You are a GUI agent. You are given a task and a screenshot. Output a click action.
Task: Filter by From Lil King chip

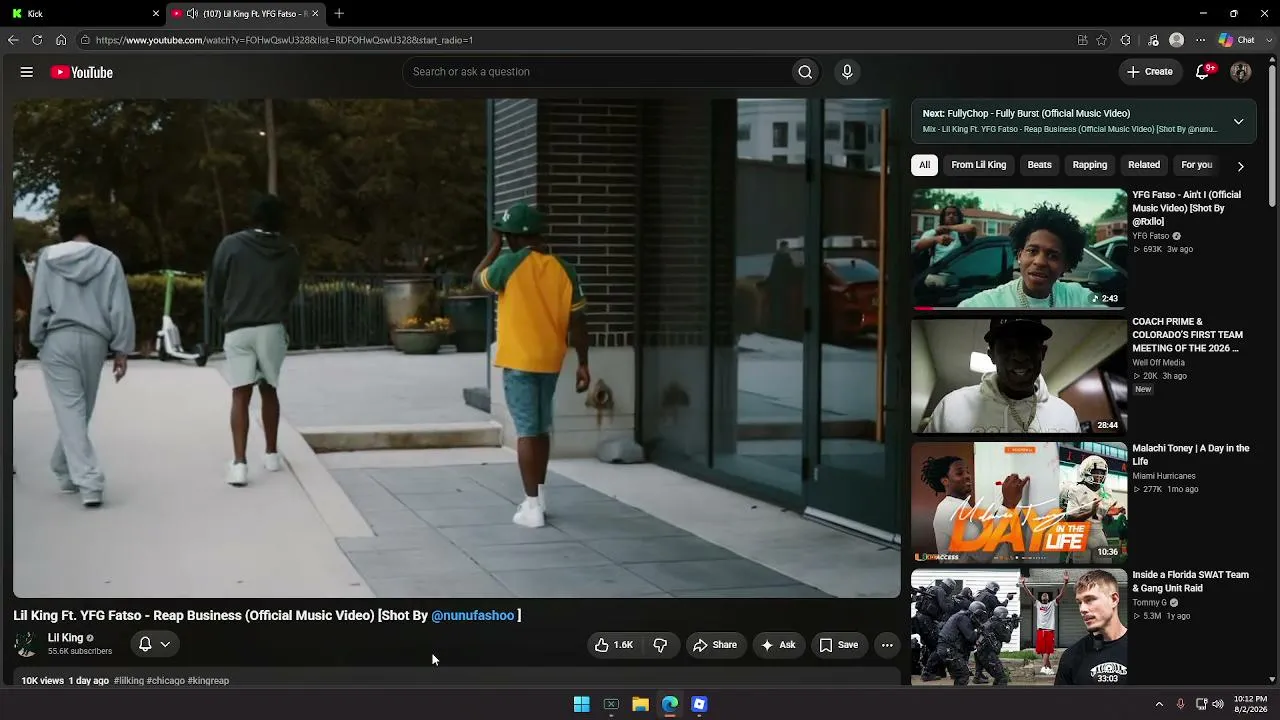(x=979, y=165)
